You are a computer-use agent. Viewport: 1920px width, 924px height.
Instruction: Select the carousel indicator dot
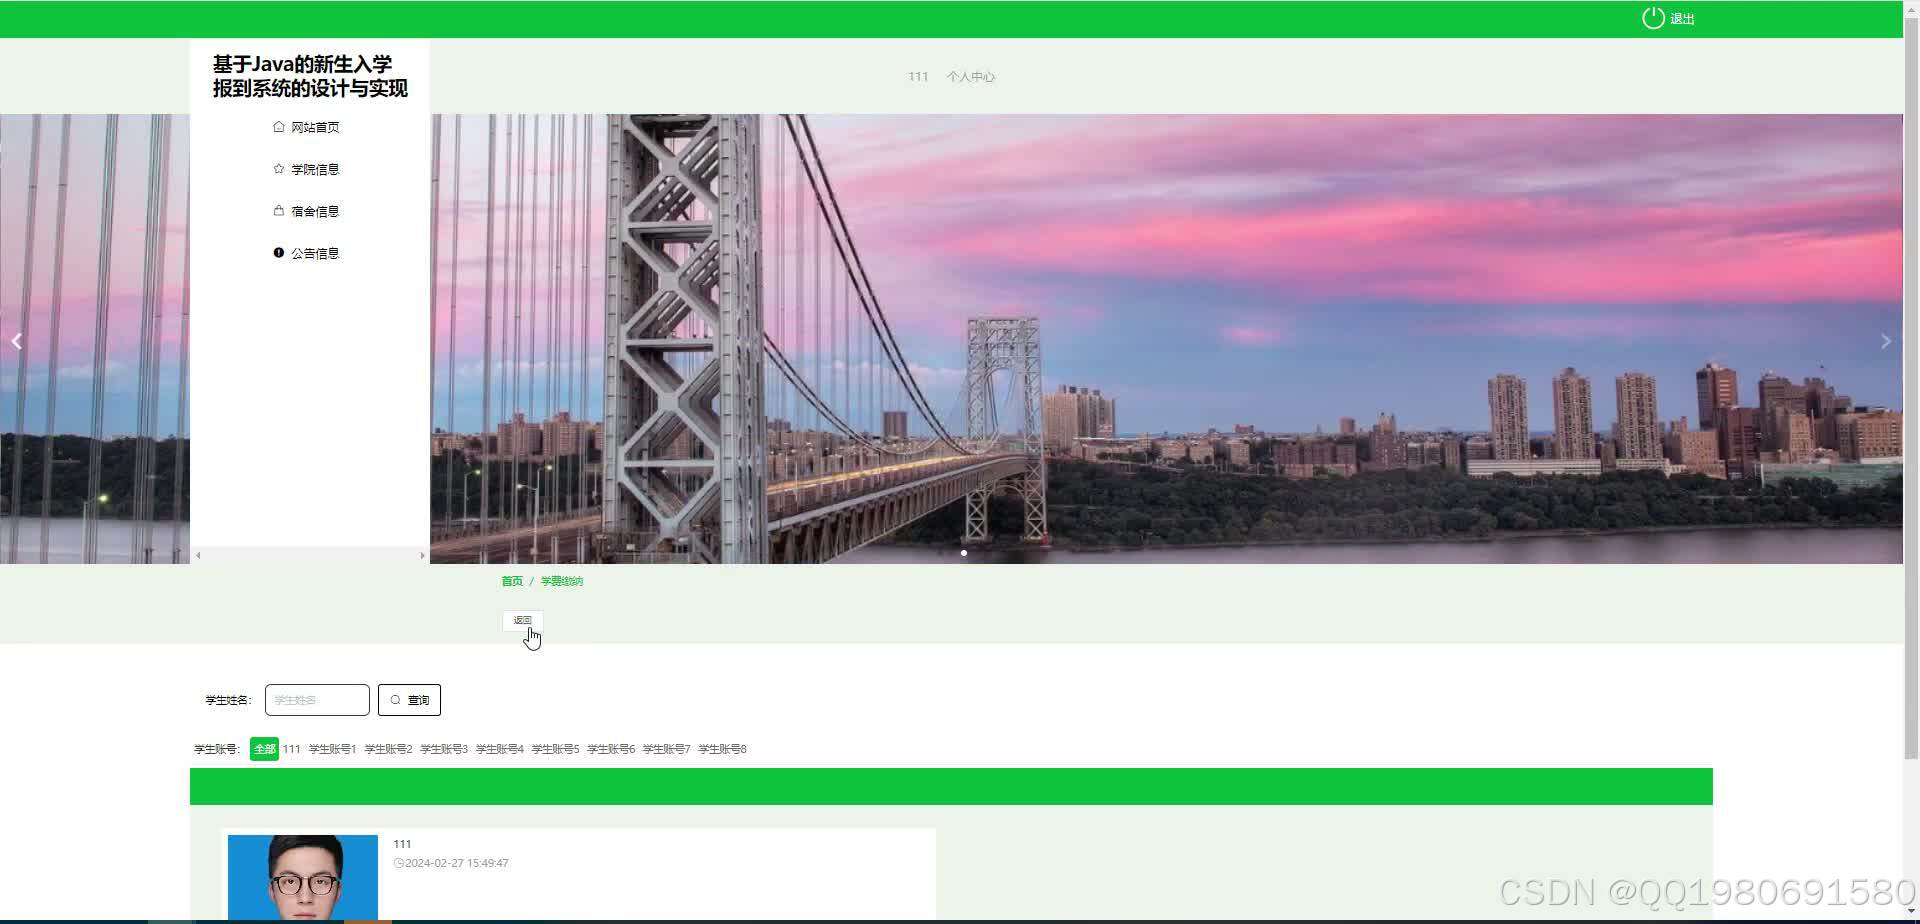pos(964,552)
